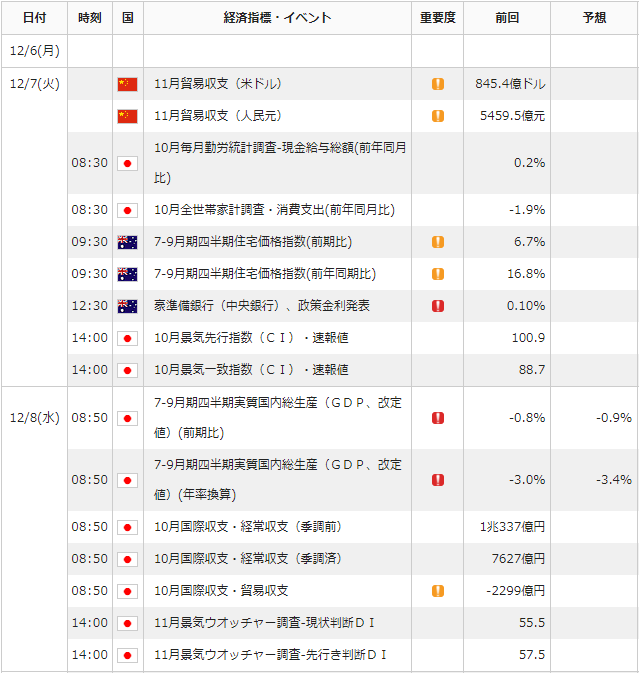Click event 10月国際収支・経常収支（季調前）
This screenshot has width=639, height=673.
click(x=248, y=527)
